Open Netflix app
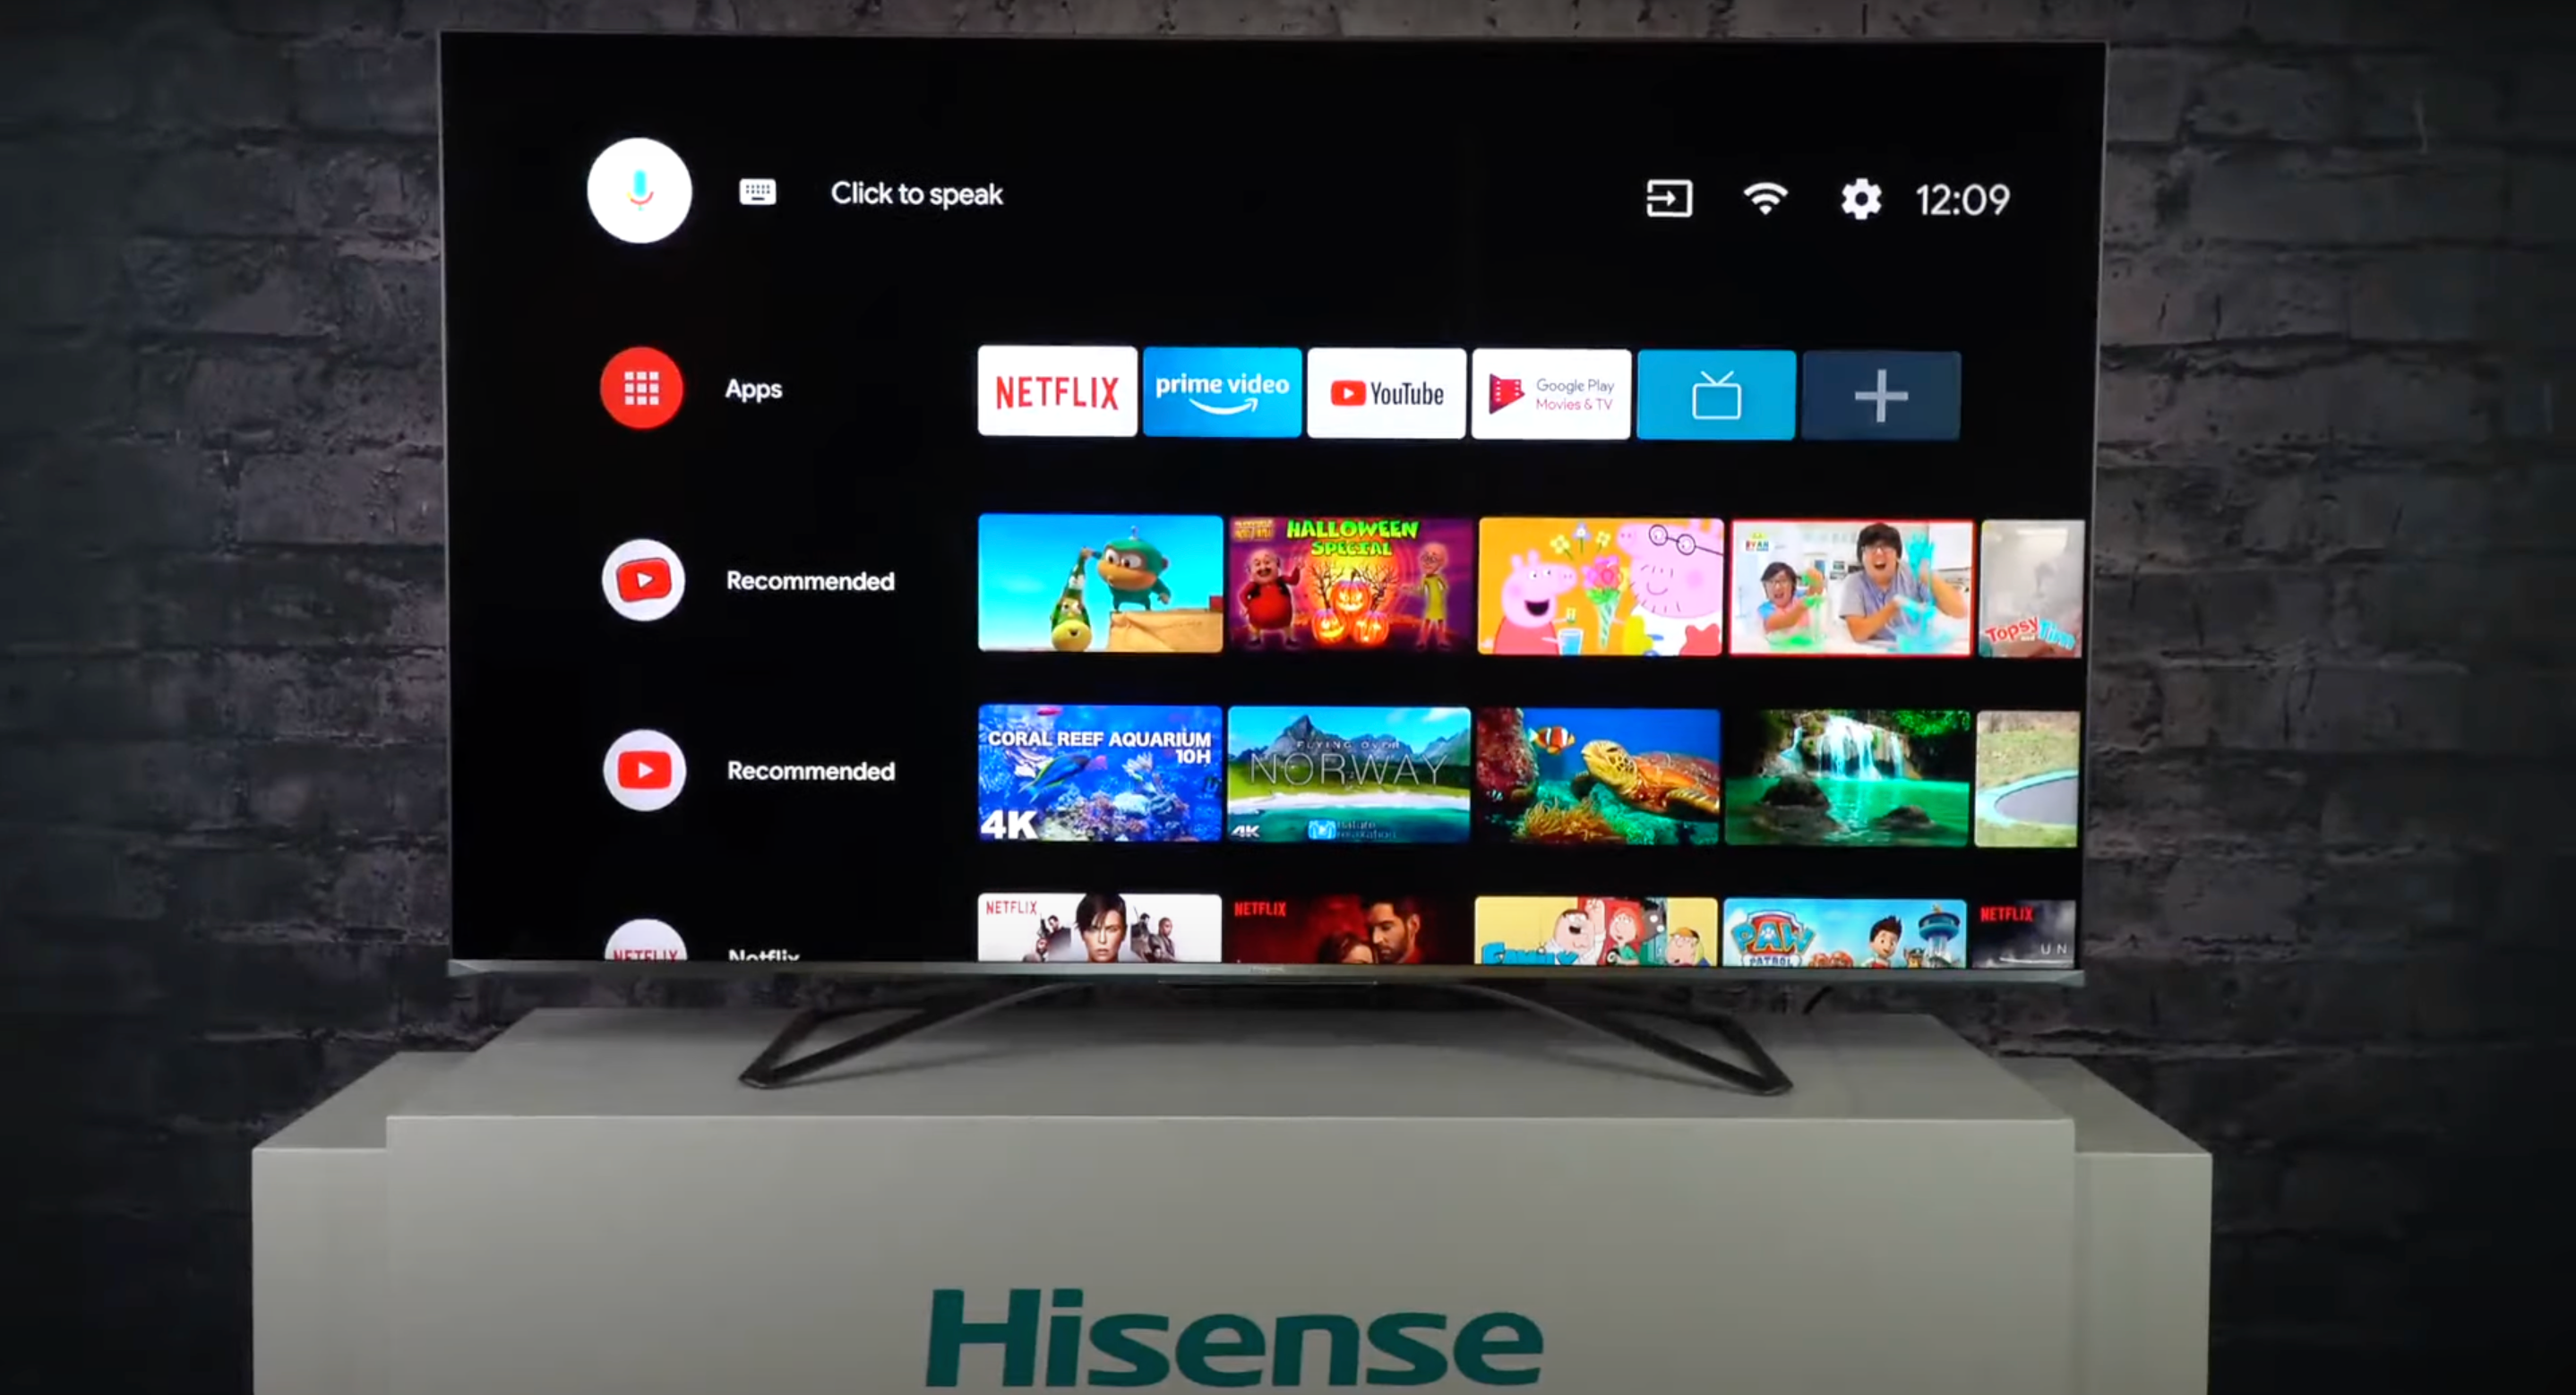This screenshot has width=2576, height=1395. tap(1057, 389)
